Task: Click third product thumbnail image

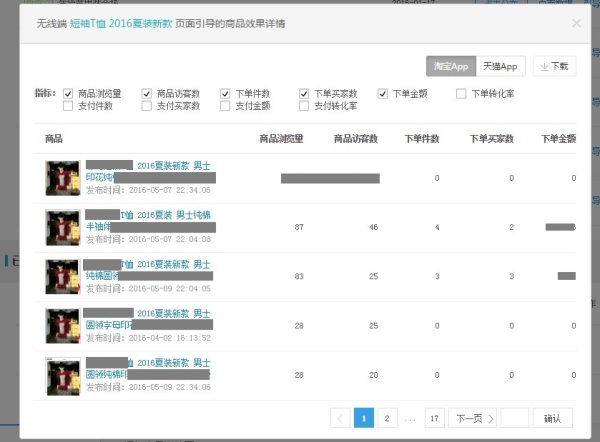Action: click(x=62, y=276)
